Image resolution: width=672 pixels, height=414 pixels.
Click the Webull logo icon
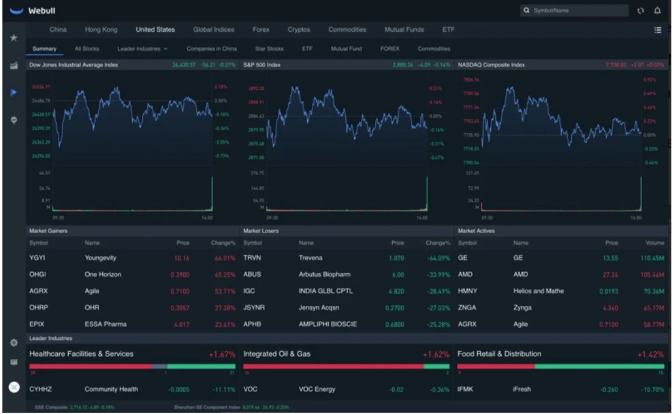16,11
